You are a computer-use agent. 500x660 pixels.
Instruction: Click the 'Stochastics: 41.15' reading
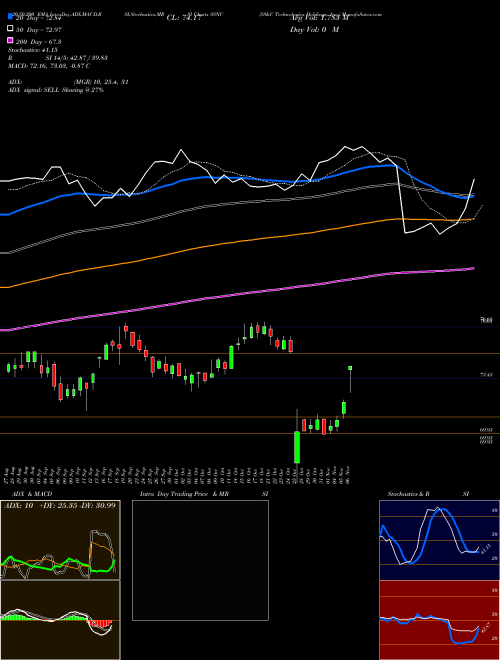pos(32,50)
